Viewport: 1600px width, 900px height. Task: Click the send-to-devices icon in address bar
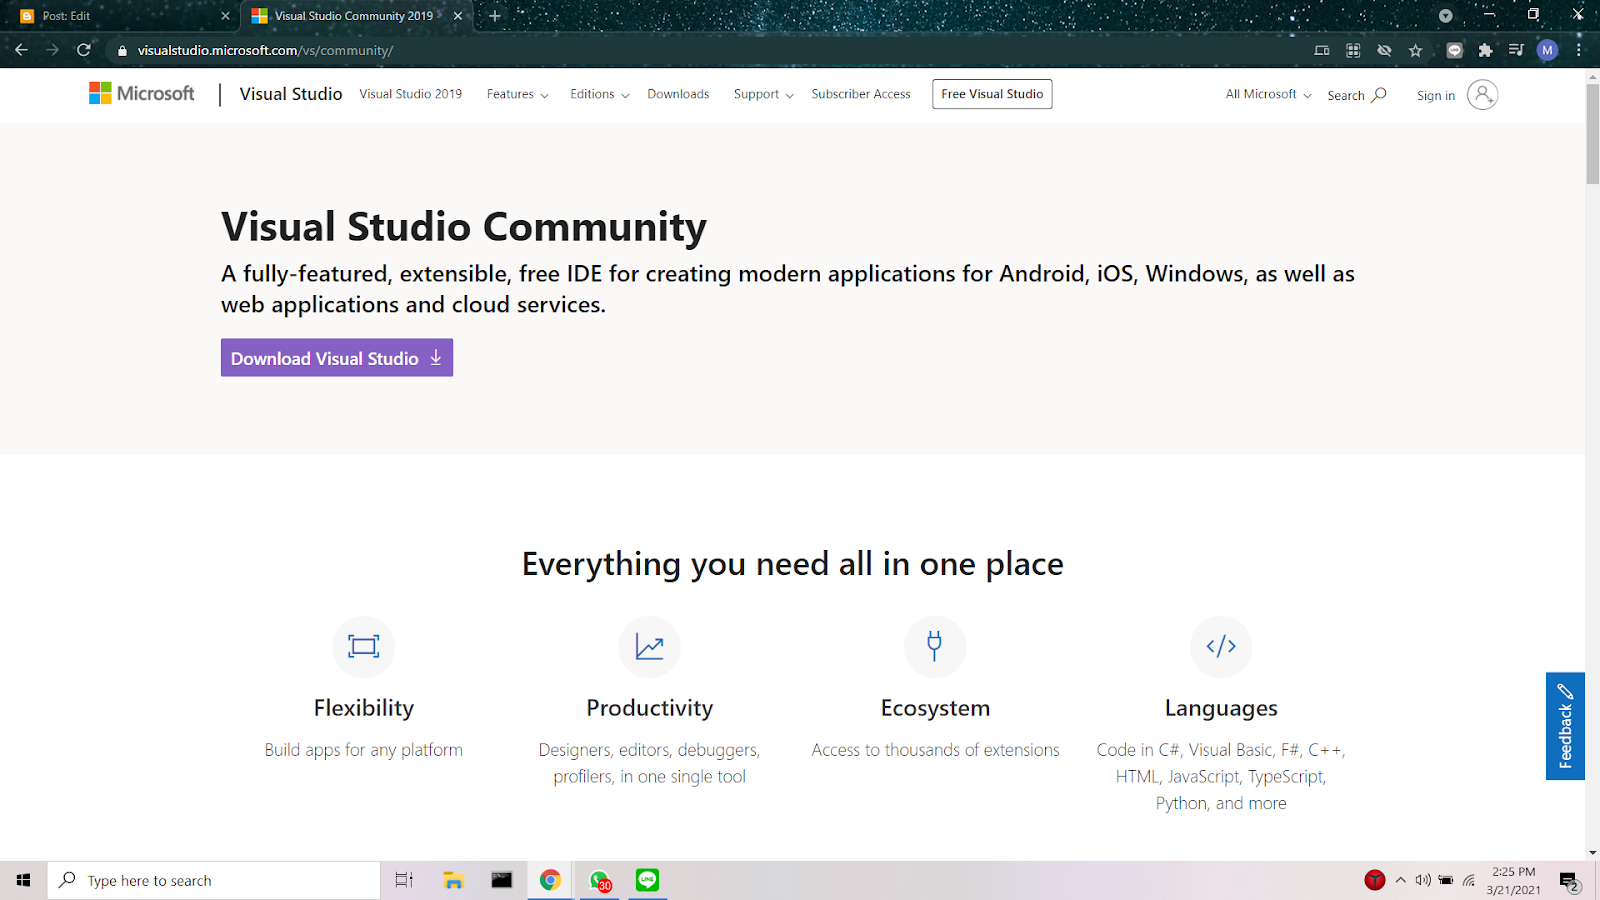[1322, 50]
